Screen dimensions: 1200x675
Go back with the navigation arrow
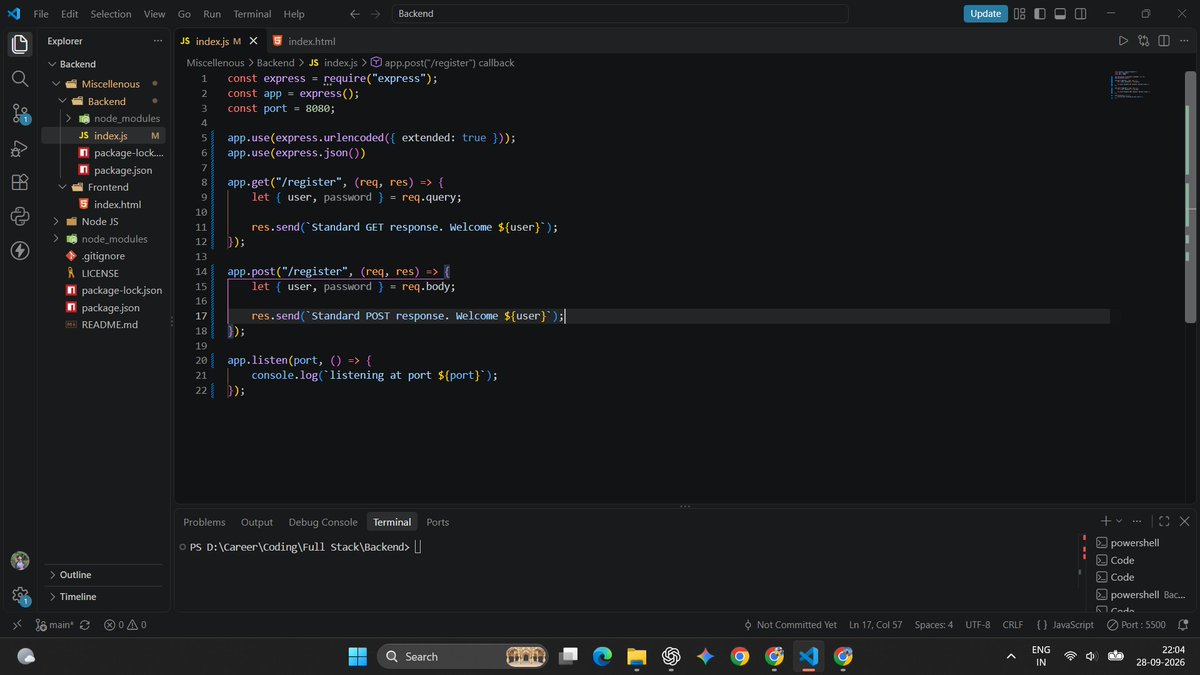point(355,14)
